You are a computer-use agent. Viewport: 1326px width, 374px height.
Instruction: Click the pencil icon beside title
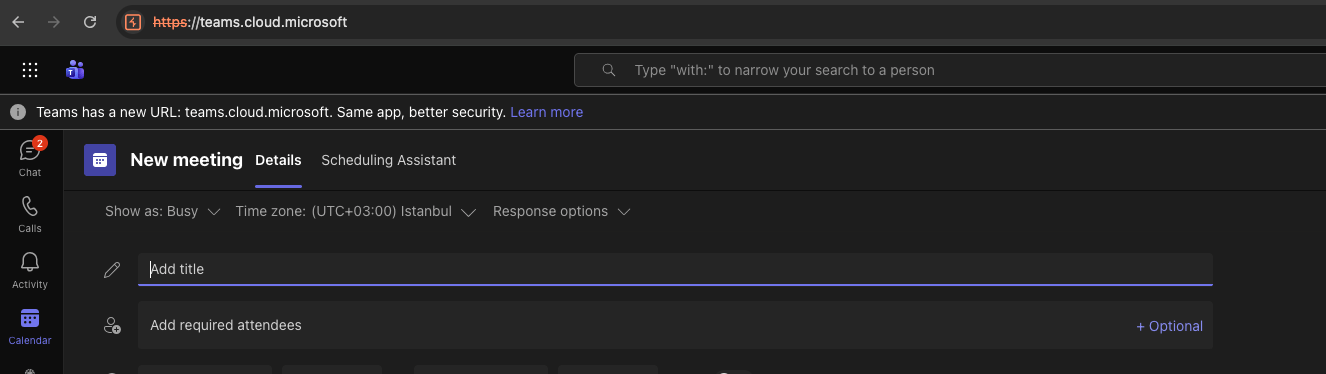(112, 269)
